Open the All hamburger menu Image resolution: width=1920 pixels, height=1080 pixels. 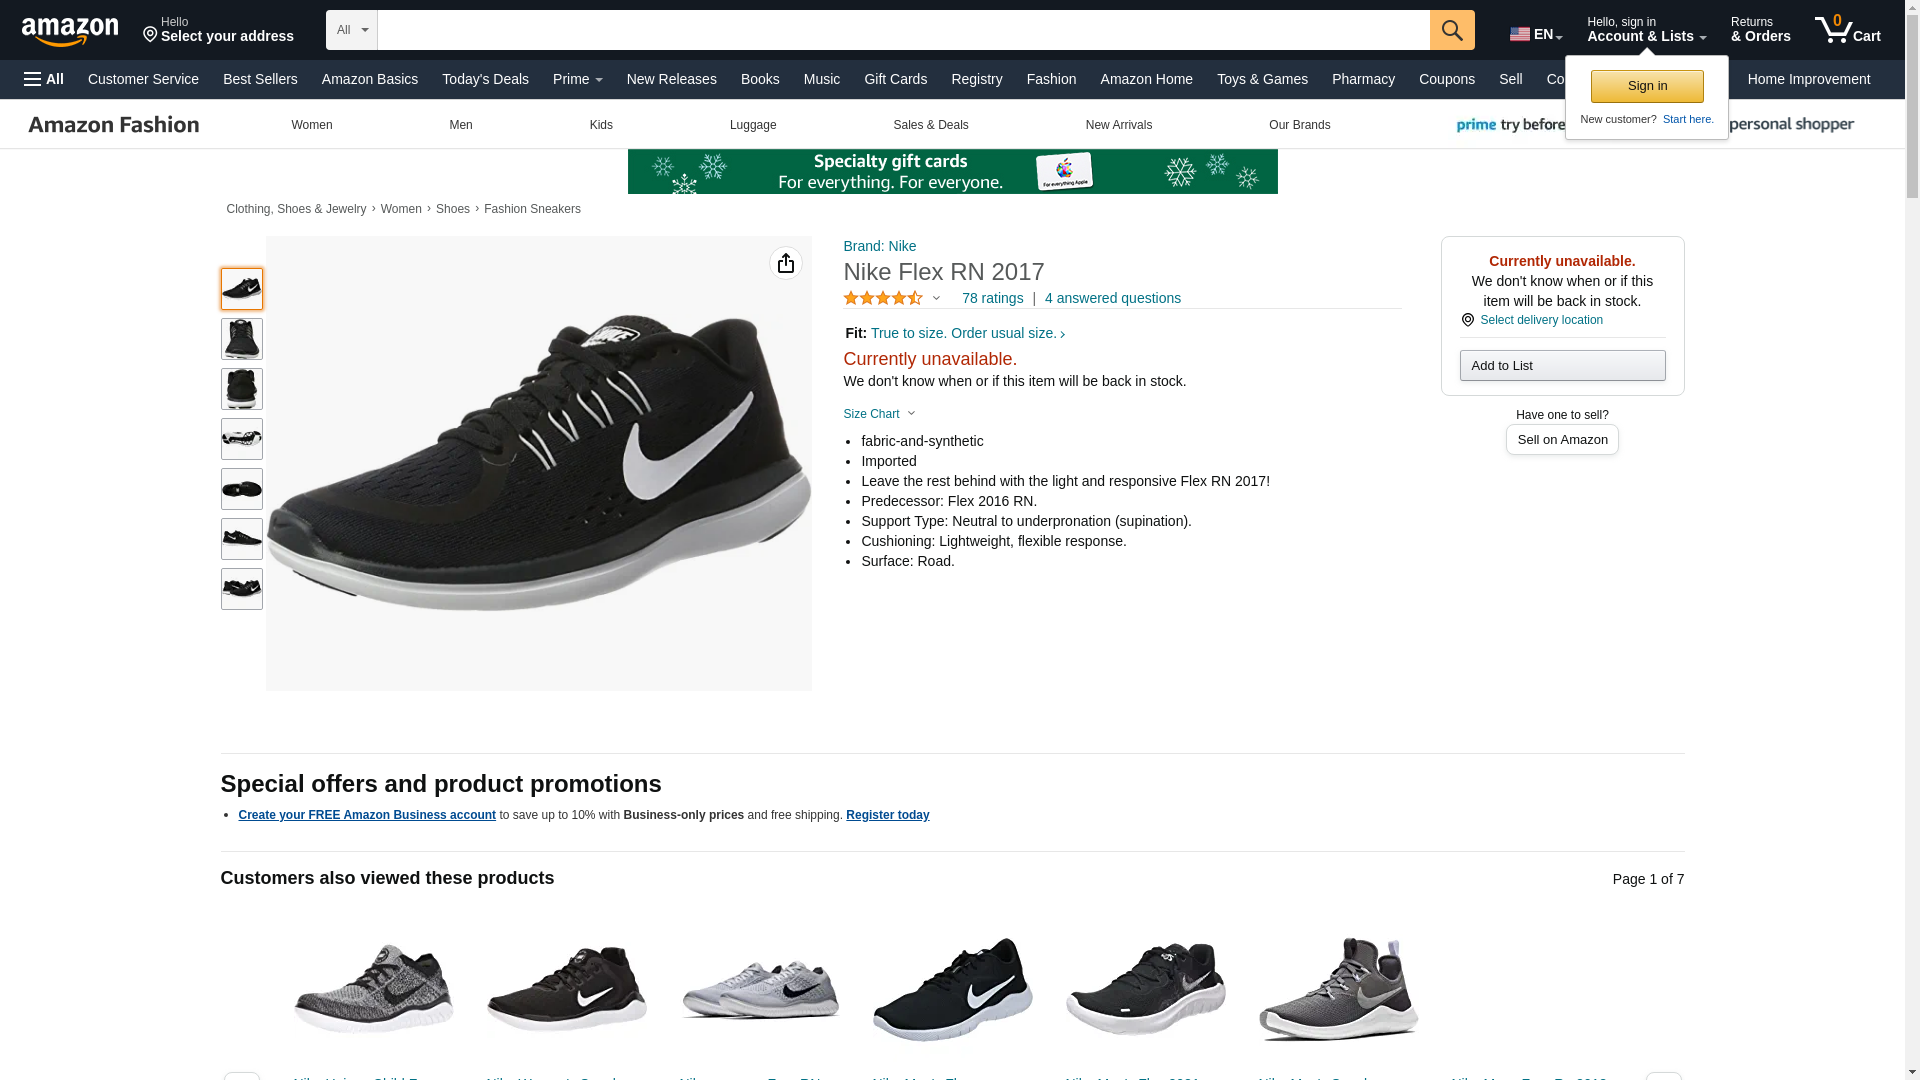point(44,79)
